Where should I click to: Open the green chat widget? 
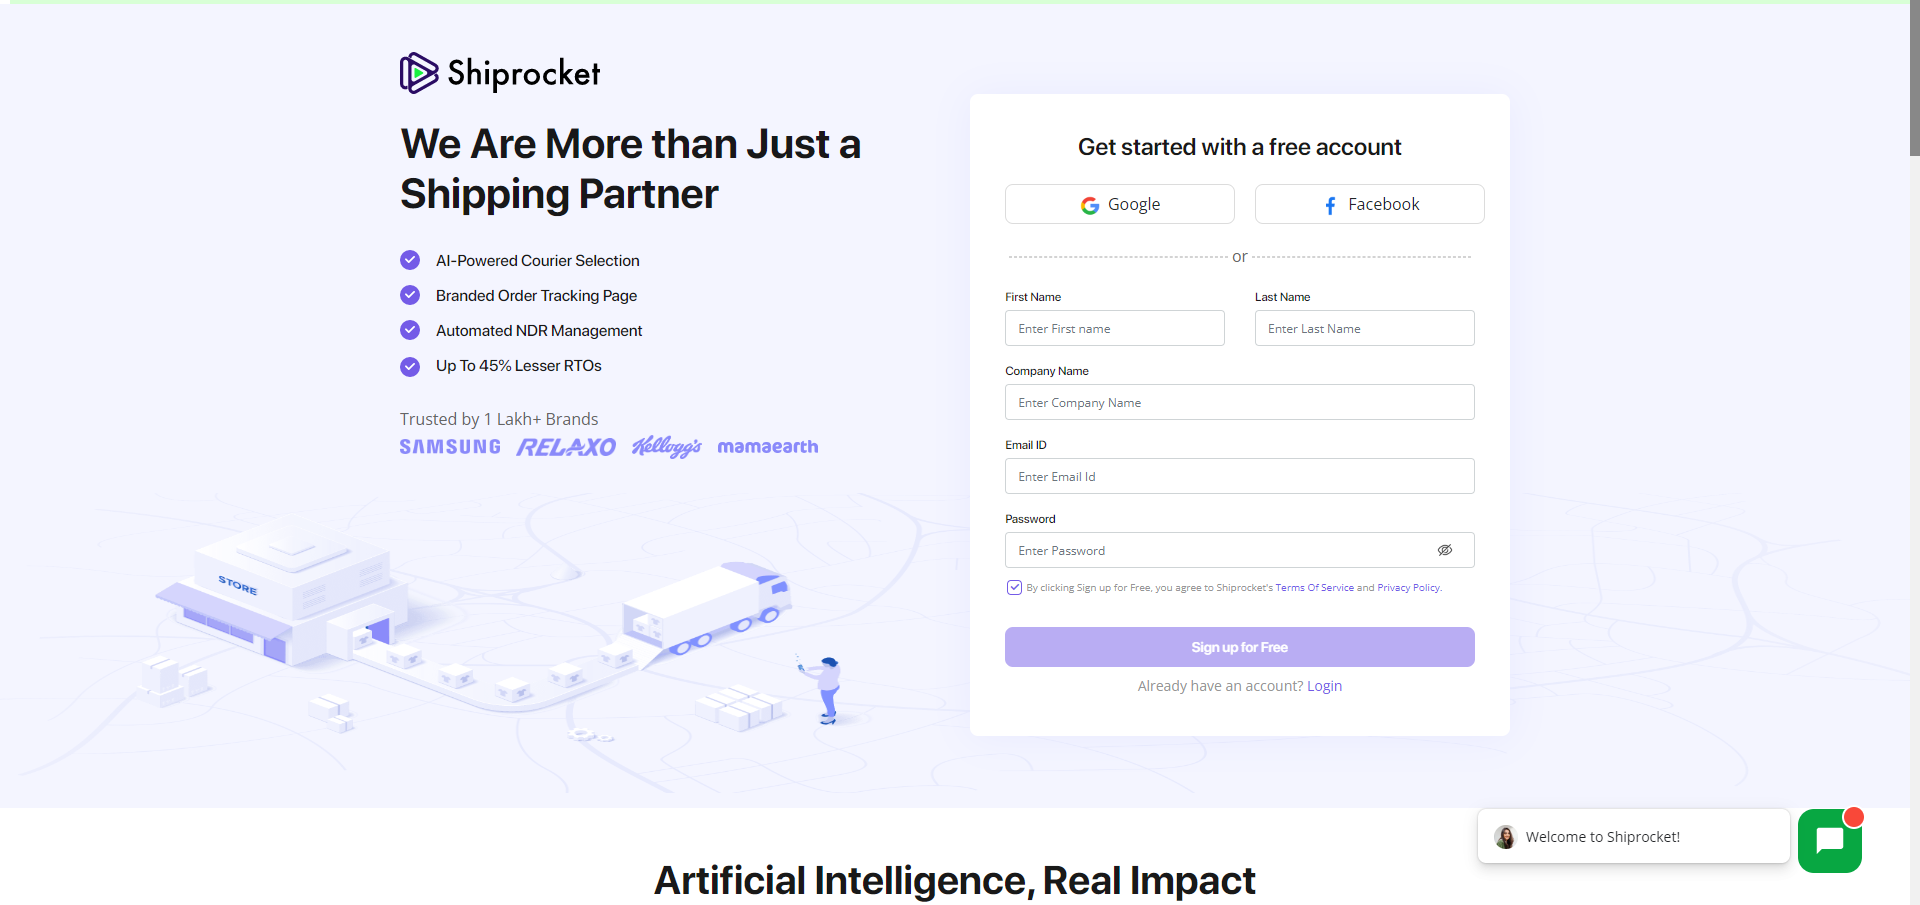point(1830,841)
